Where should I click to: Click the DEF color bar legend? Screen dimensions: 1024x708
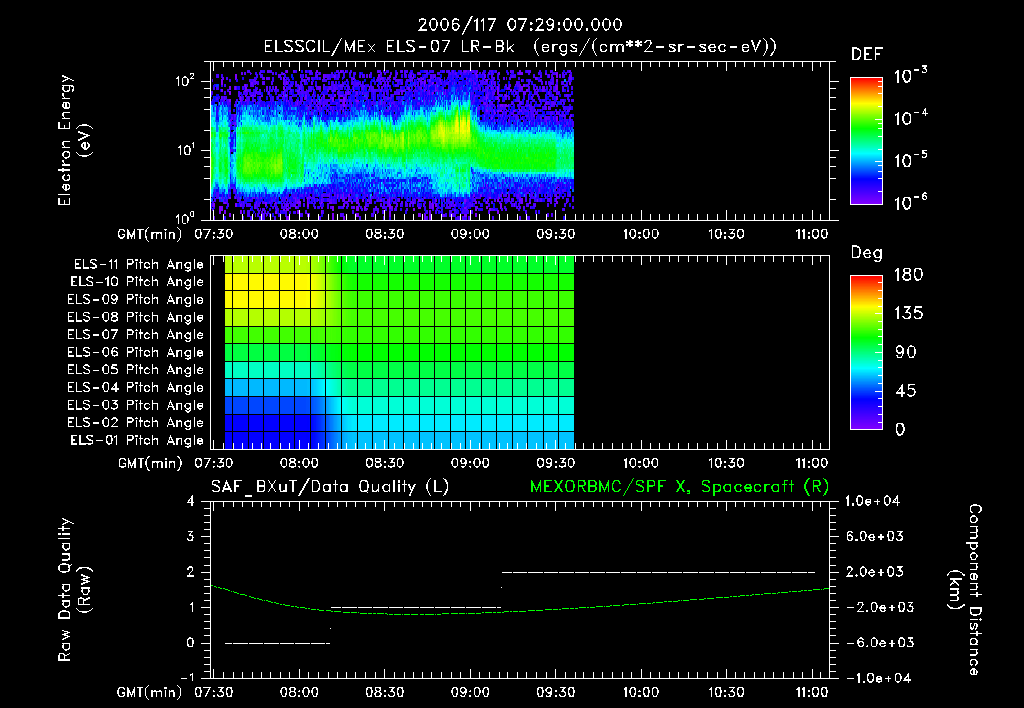click(x=866, y=141)
